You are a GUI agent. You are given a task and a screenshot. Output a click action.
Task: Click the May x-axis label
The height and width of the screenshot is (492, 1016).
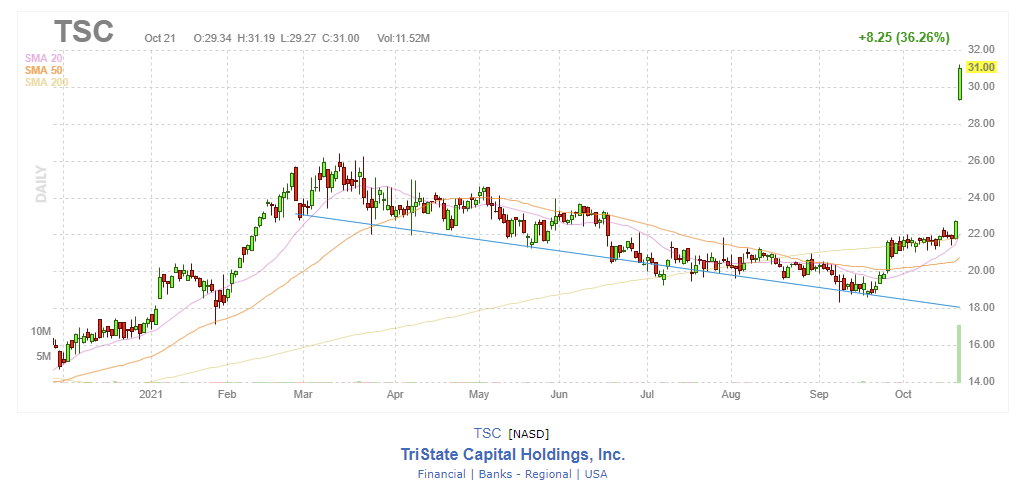pos(479,394)
